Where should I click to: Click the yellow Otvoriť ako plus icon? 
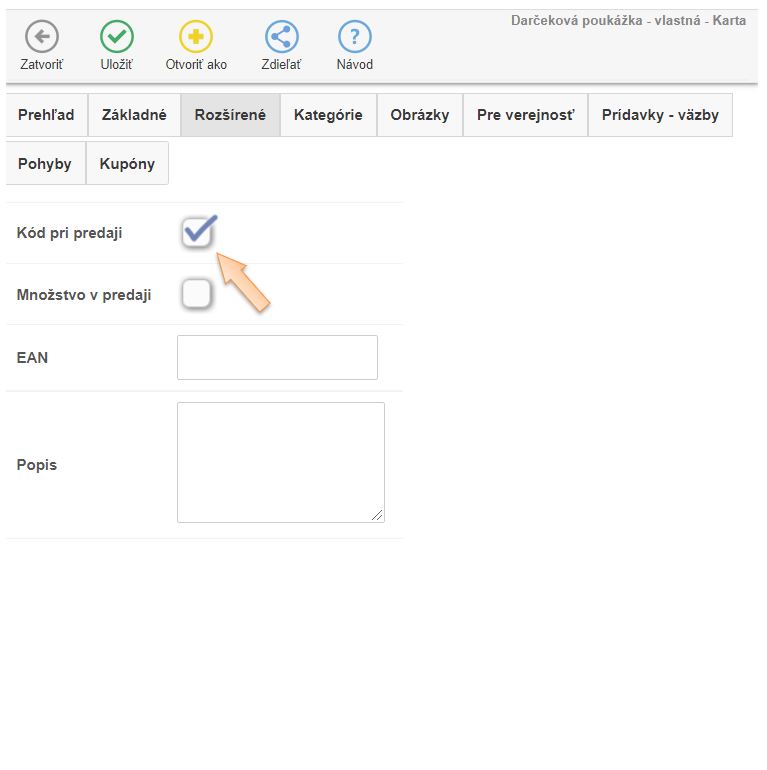tap(196, 38)
